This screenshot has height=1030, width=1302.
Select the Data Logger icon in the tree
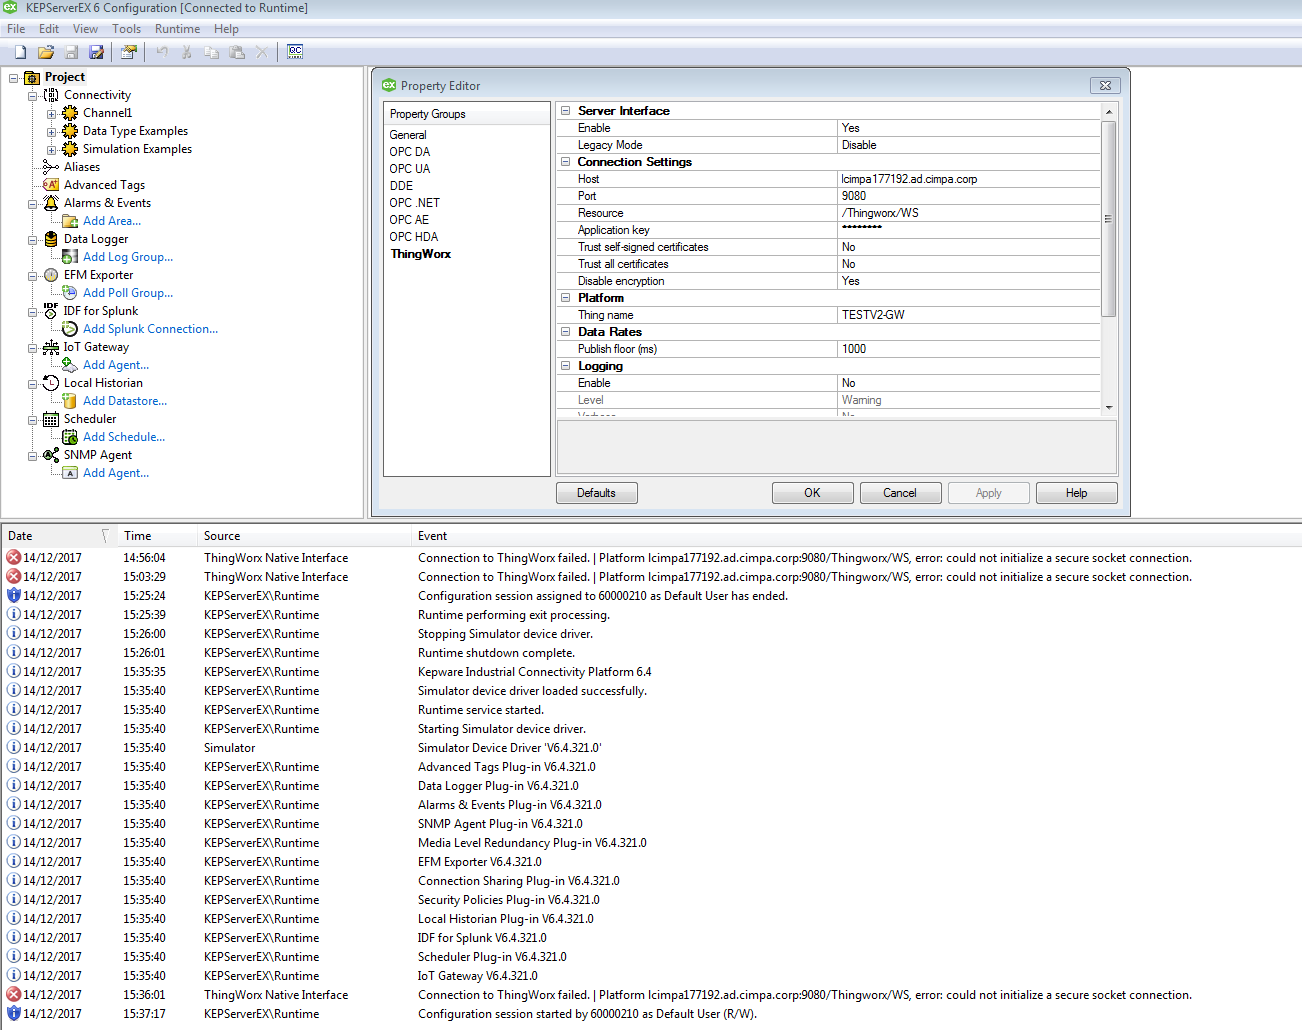50,239
